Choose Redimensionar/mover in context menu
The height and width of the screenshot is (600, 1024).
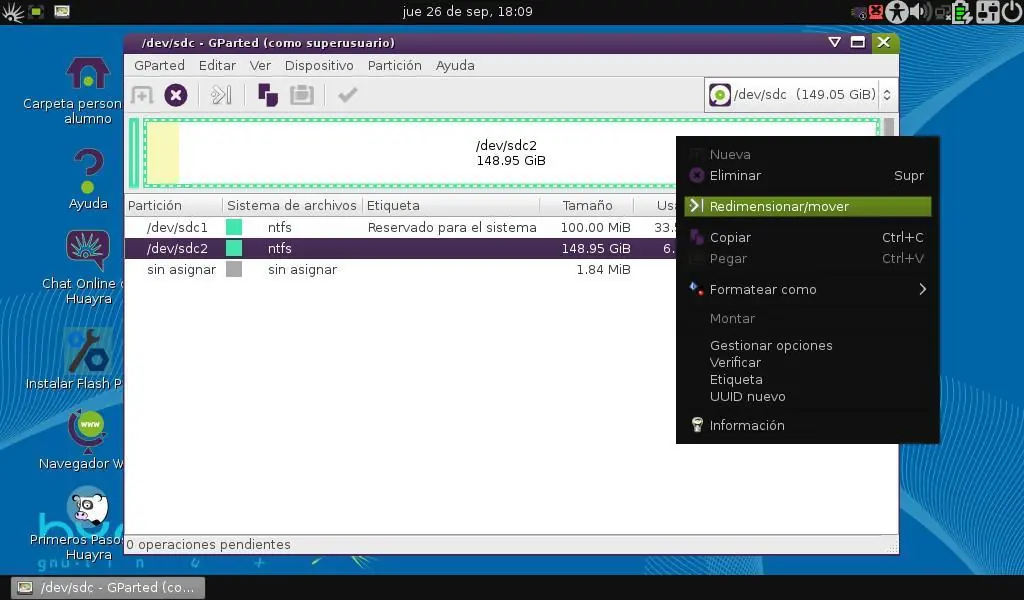(x=808, y=206)
